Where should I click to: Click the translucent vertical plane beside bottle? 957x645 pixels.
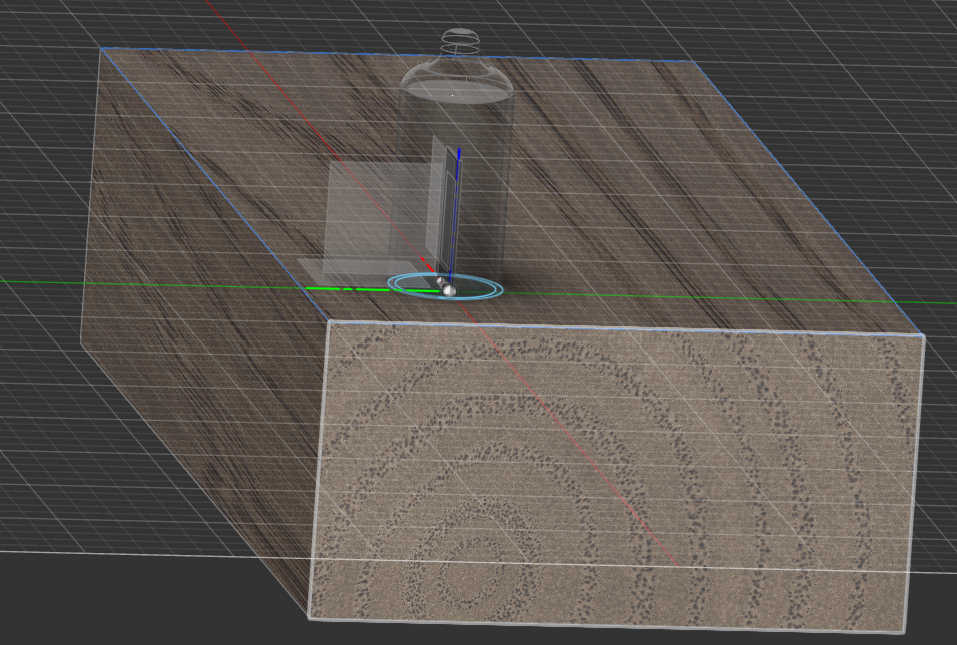click(375, 210)
